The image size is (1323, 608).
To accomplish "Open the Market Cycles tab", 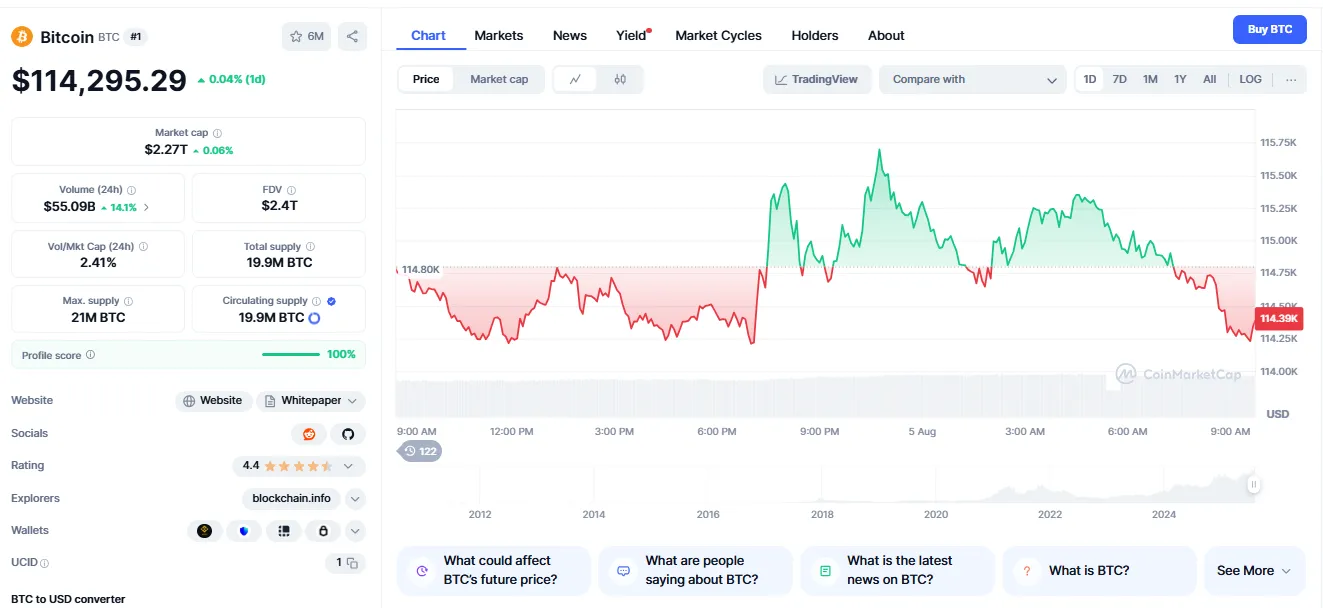I will pos(718,35).
